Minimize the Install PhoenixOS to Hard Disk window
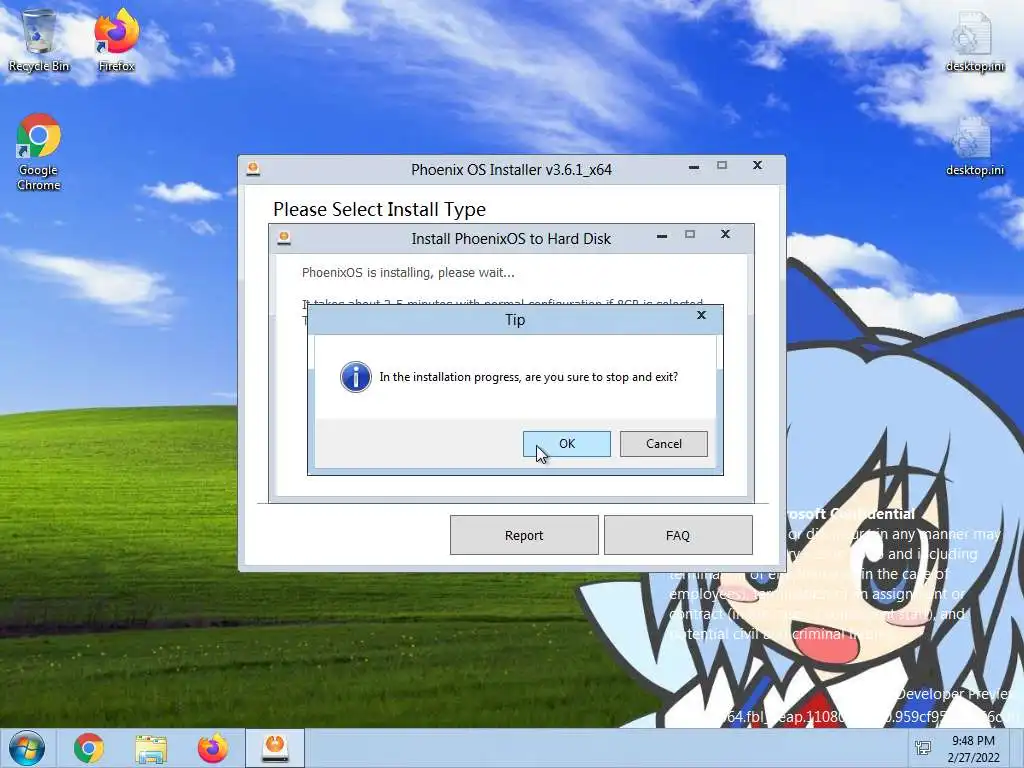The height and width of the screenshot is (768, 1024). [662, 235]
